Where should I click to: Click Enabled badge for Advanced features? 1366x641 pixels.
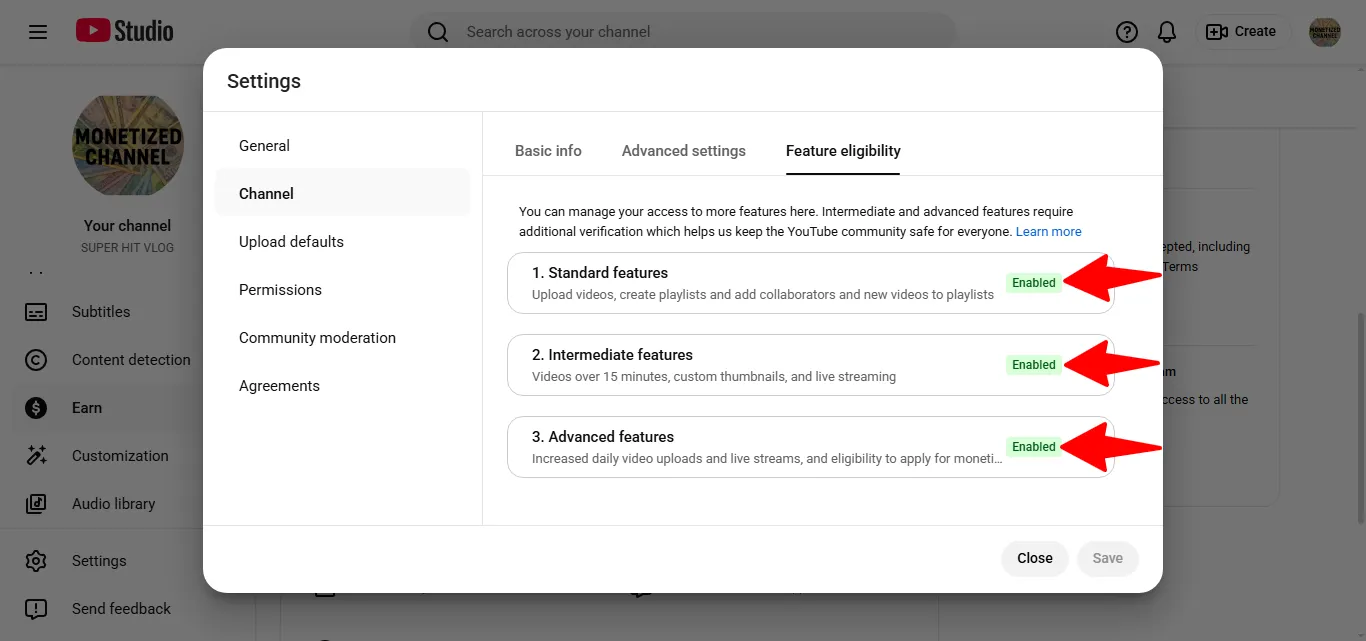pos(1034,447)
